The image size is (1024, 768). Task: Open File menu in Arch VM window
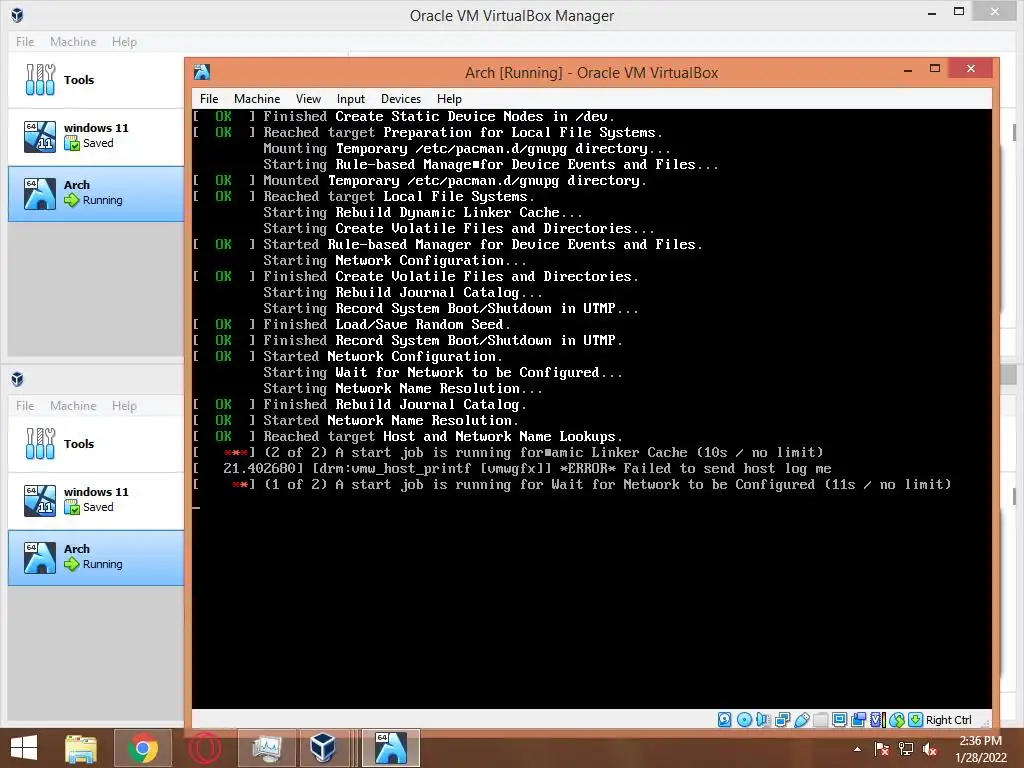click(209, 99)
